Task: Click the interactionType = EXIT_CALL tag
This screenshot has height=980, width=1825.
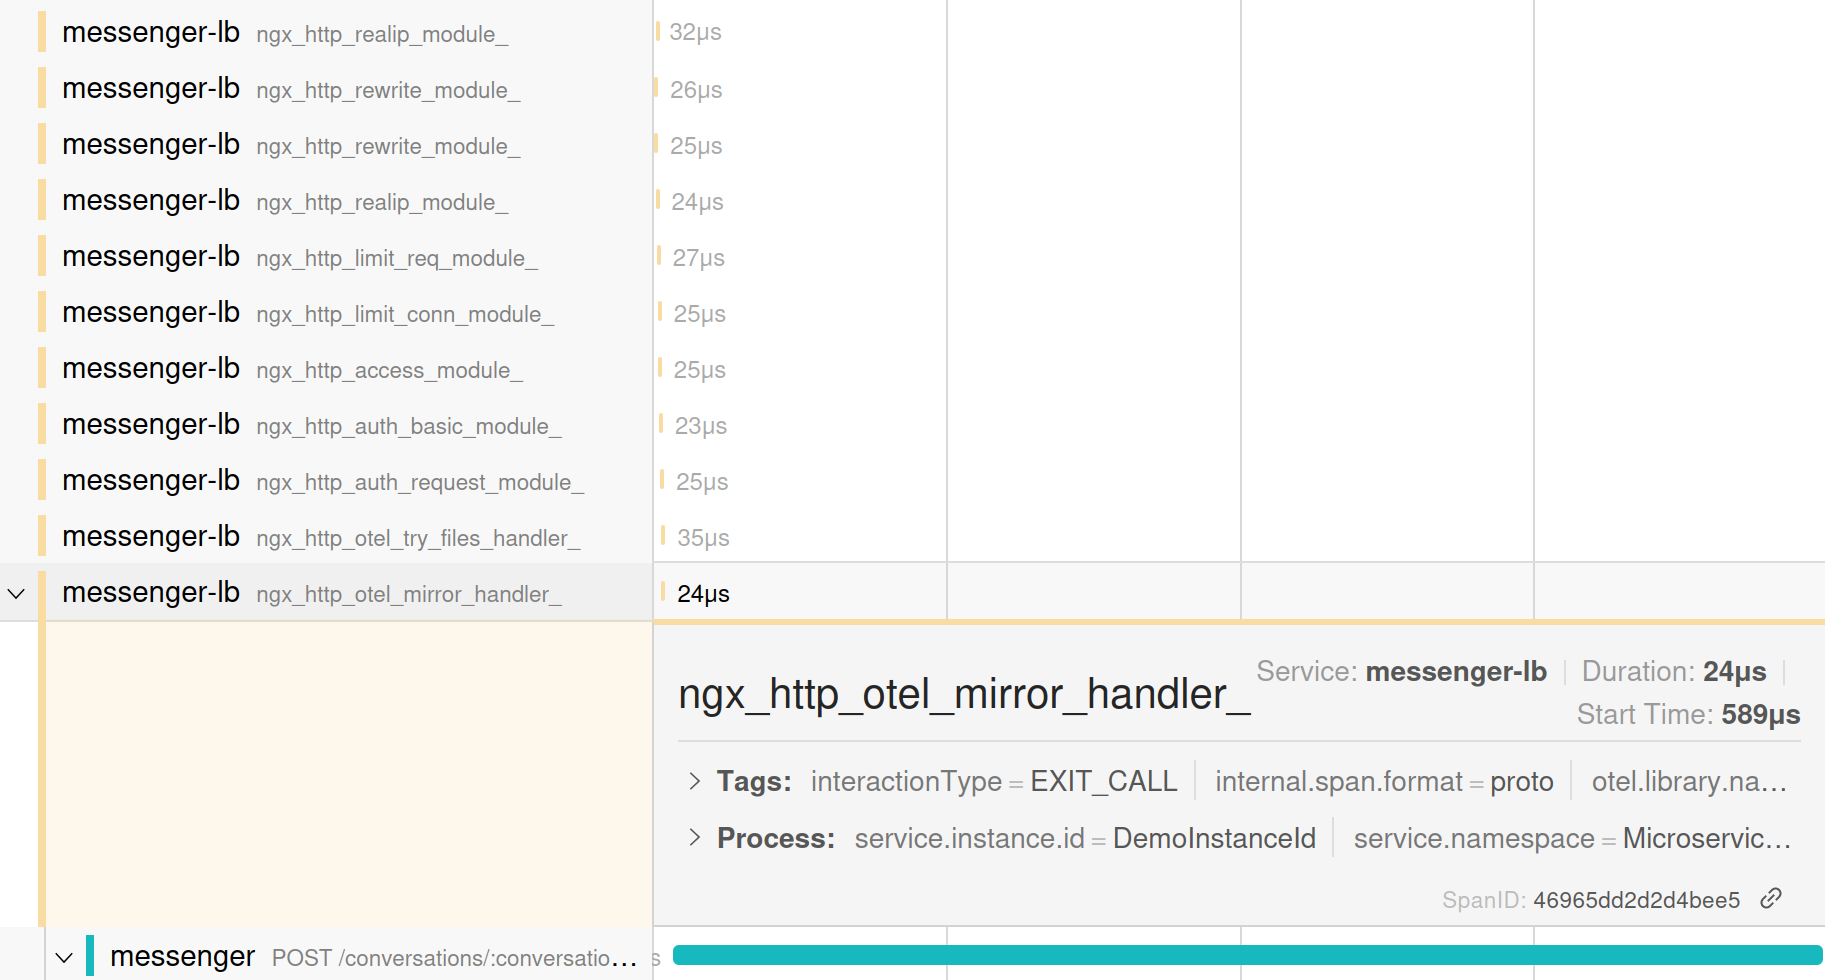Action: point(993,781)
